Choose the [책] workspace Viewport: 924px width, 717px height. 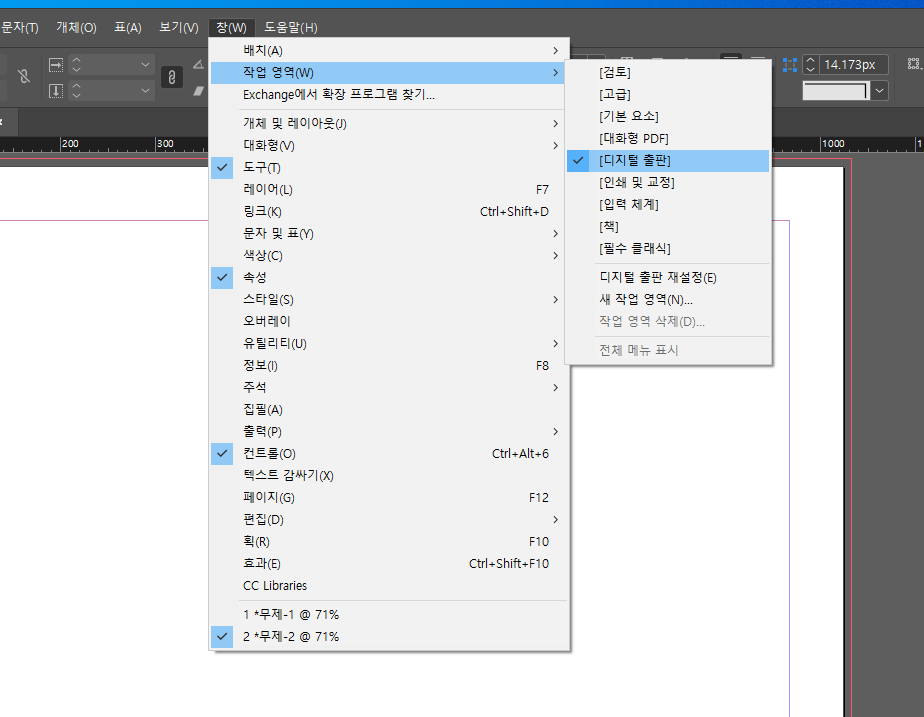[x=668, y=227]
